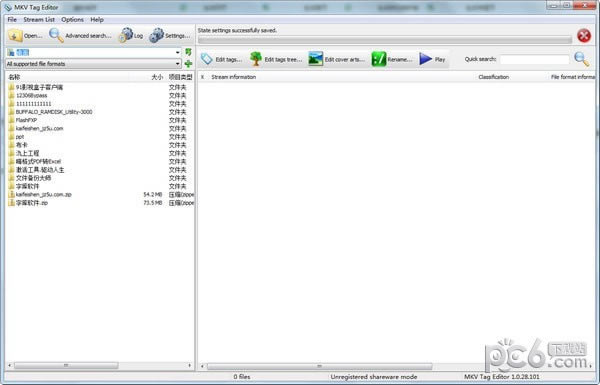This screenshot has height=385, width=600.
Task: Click the Rename tool
Action: click(x=392, y=59)
